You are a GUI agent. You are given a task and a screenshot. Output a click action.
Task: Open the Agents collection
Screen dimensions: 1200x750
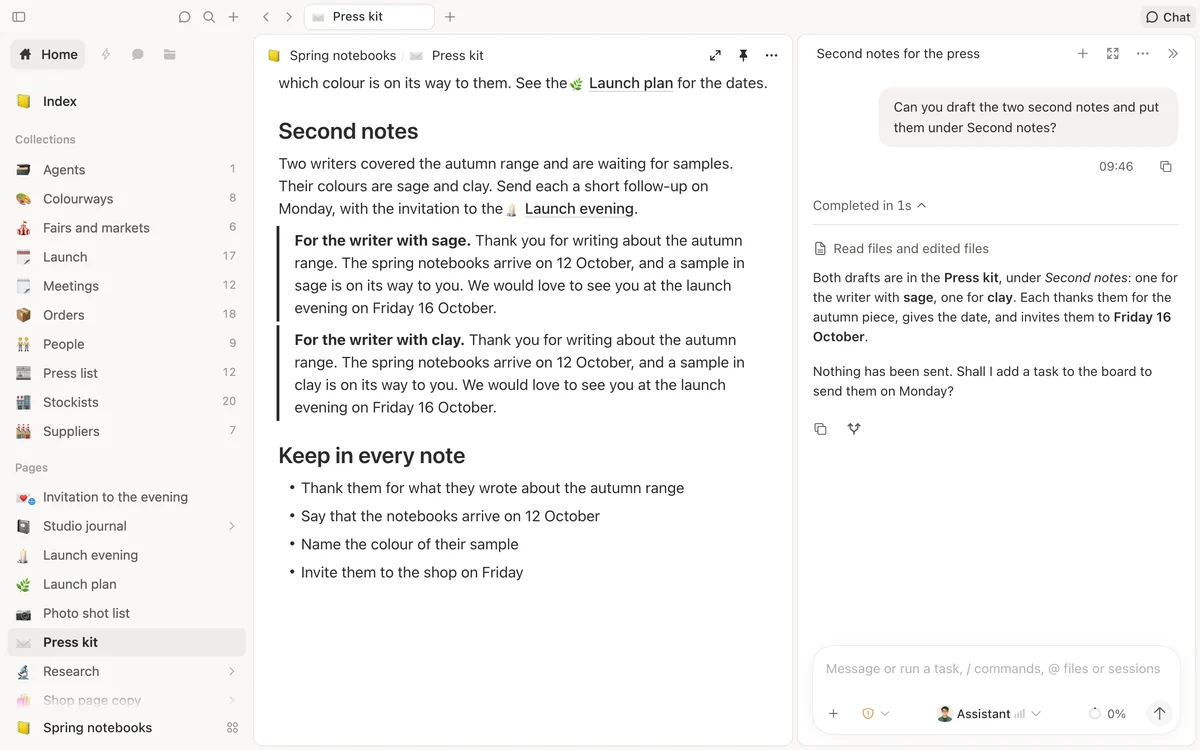tap(126, 170)
